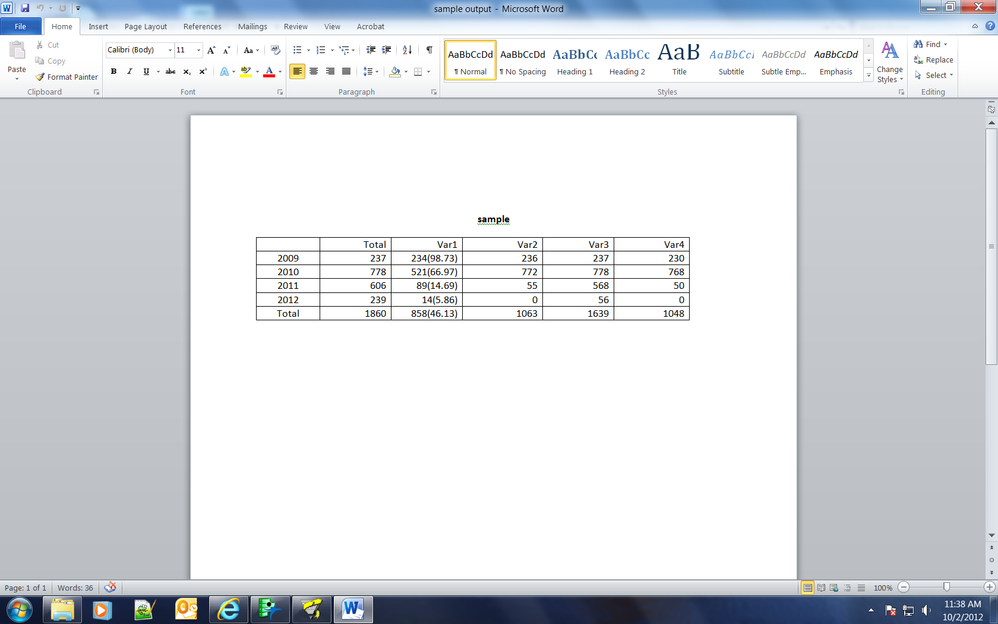The height and width of the screenshot is (624, 998).
Task: Click the Undo icon in the title bar
Action: pos(40,8)
